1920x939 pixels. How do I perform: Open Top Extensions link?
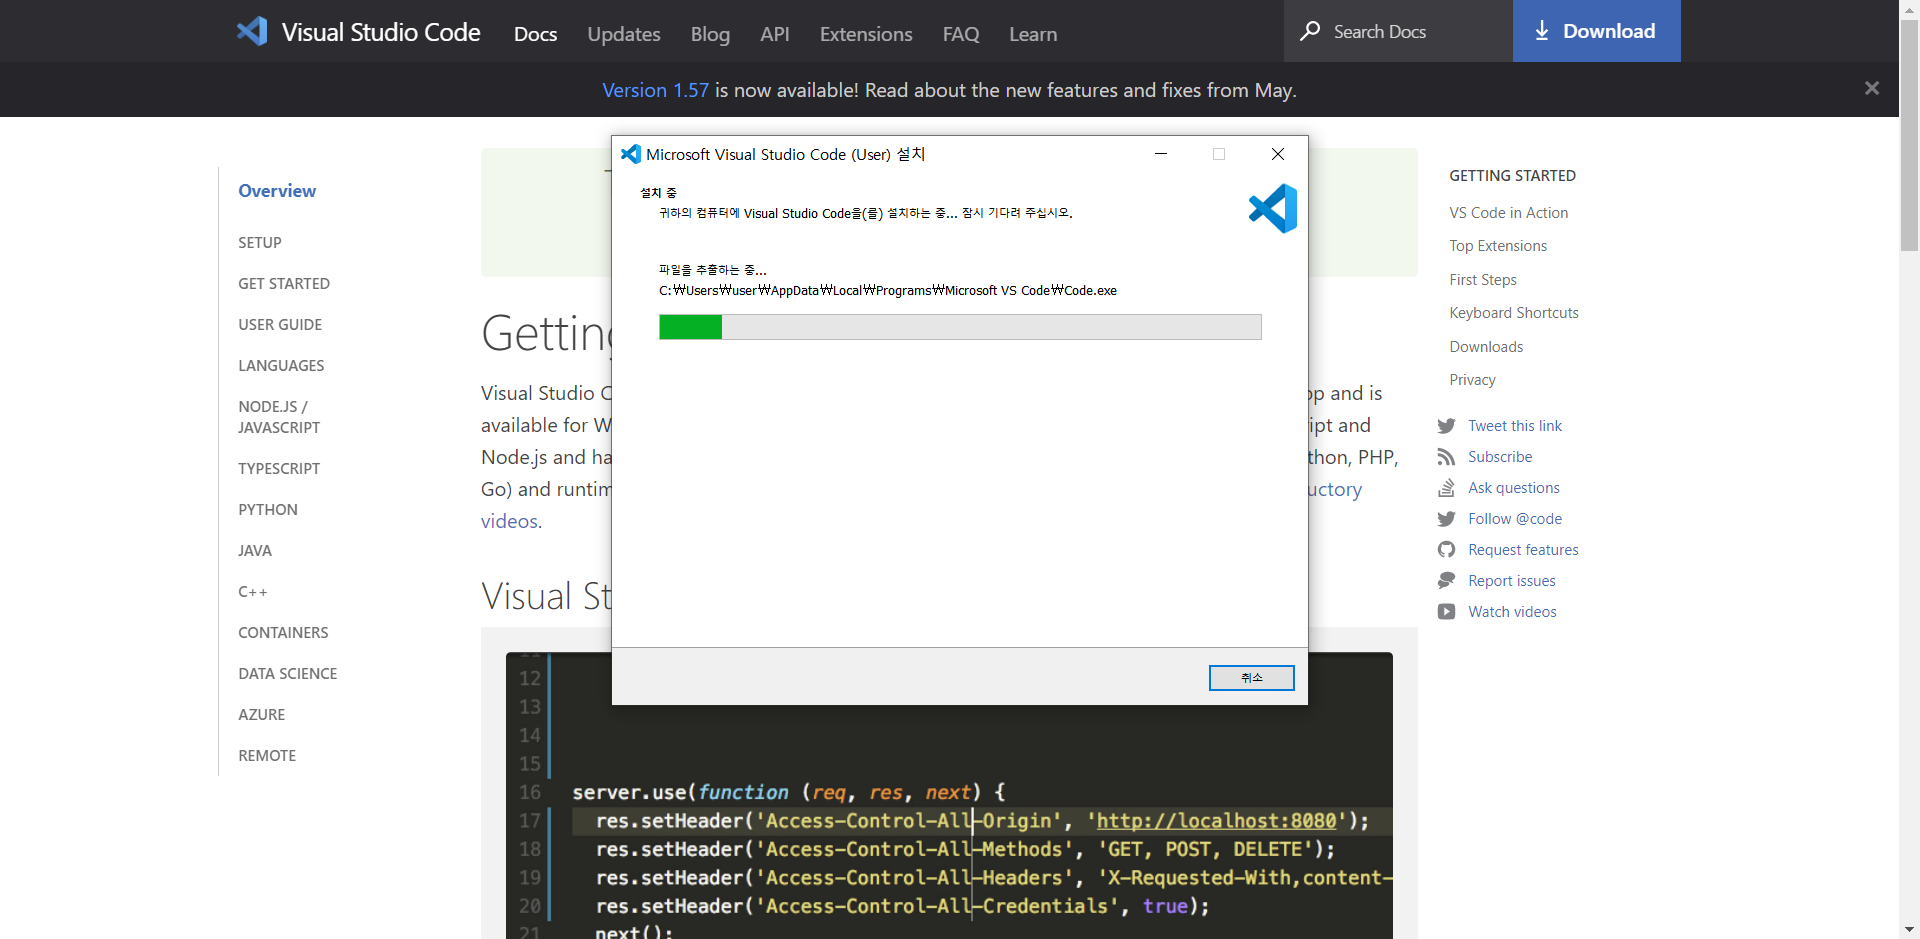tap(1498, 246)
